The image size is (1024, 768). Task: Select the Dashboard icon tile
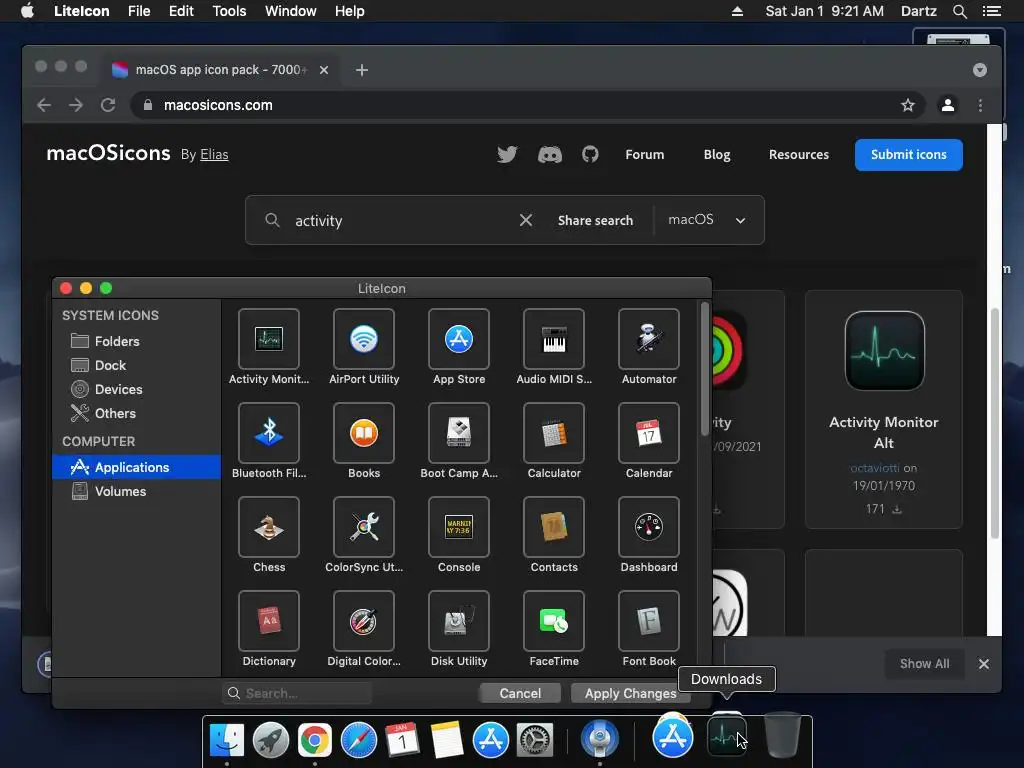point(648,527)
